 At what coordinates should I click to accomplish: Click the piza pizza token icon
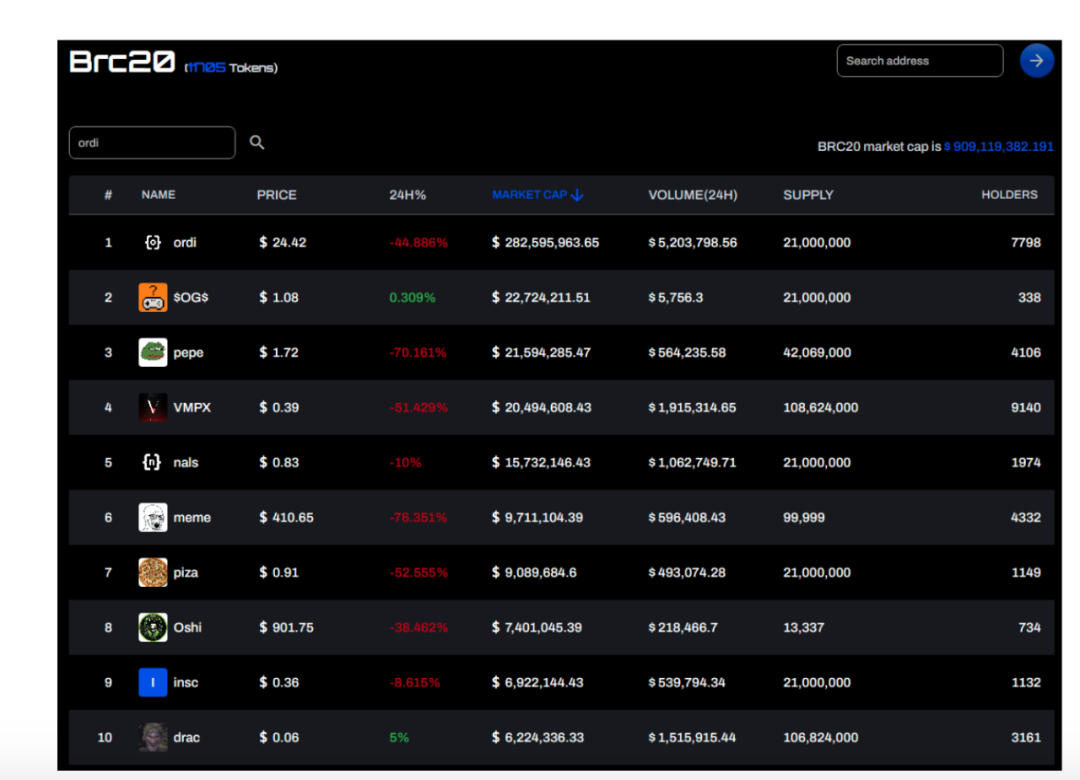click(153, 572)
